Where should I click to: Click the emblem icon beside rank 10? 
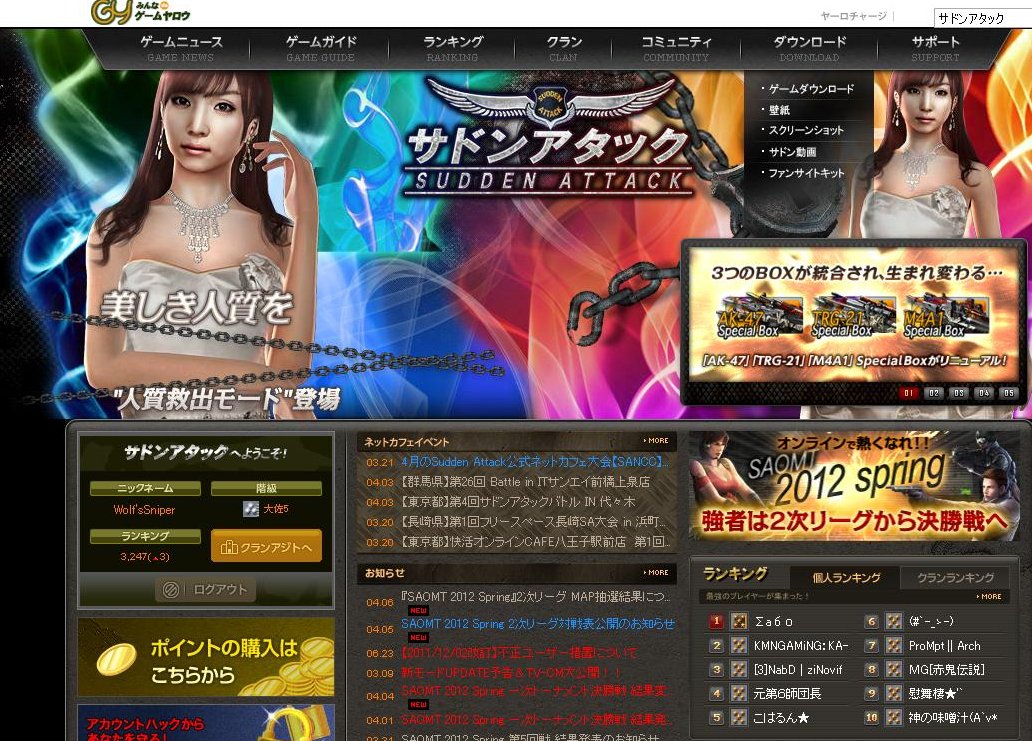(x=893, y=717)
